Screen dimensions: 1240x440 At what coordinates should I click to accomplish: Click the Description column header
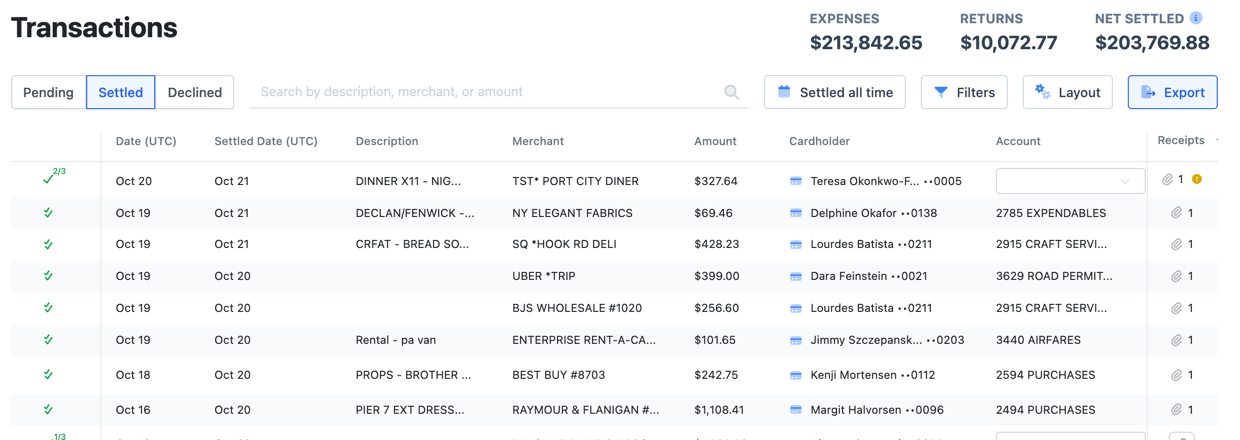coord(387,141)
